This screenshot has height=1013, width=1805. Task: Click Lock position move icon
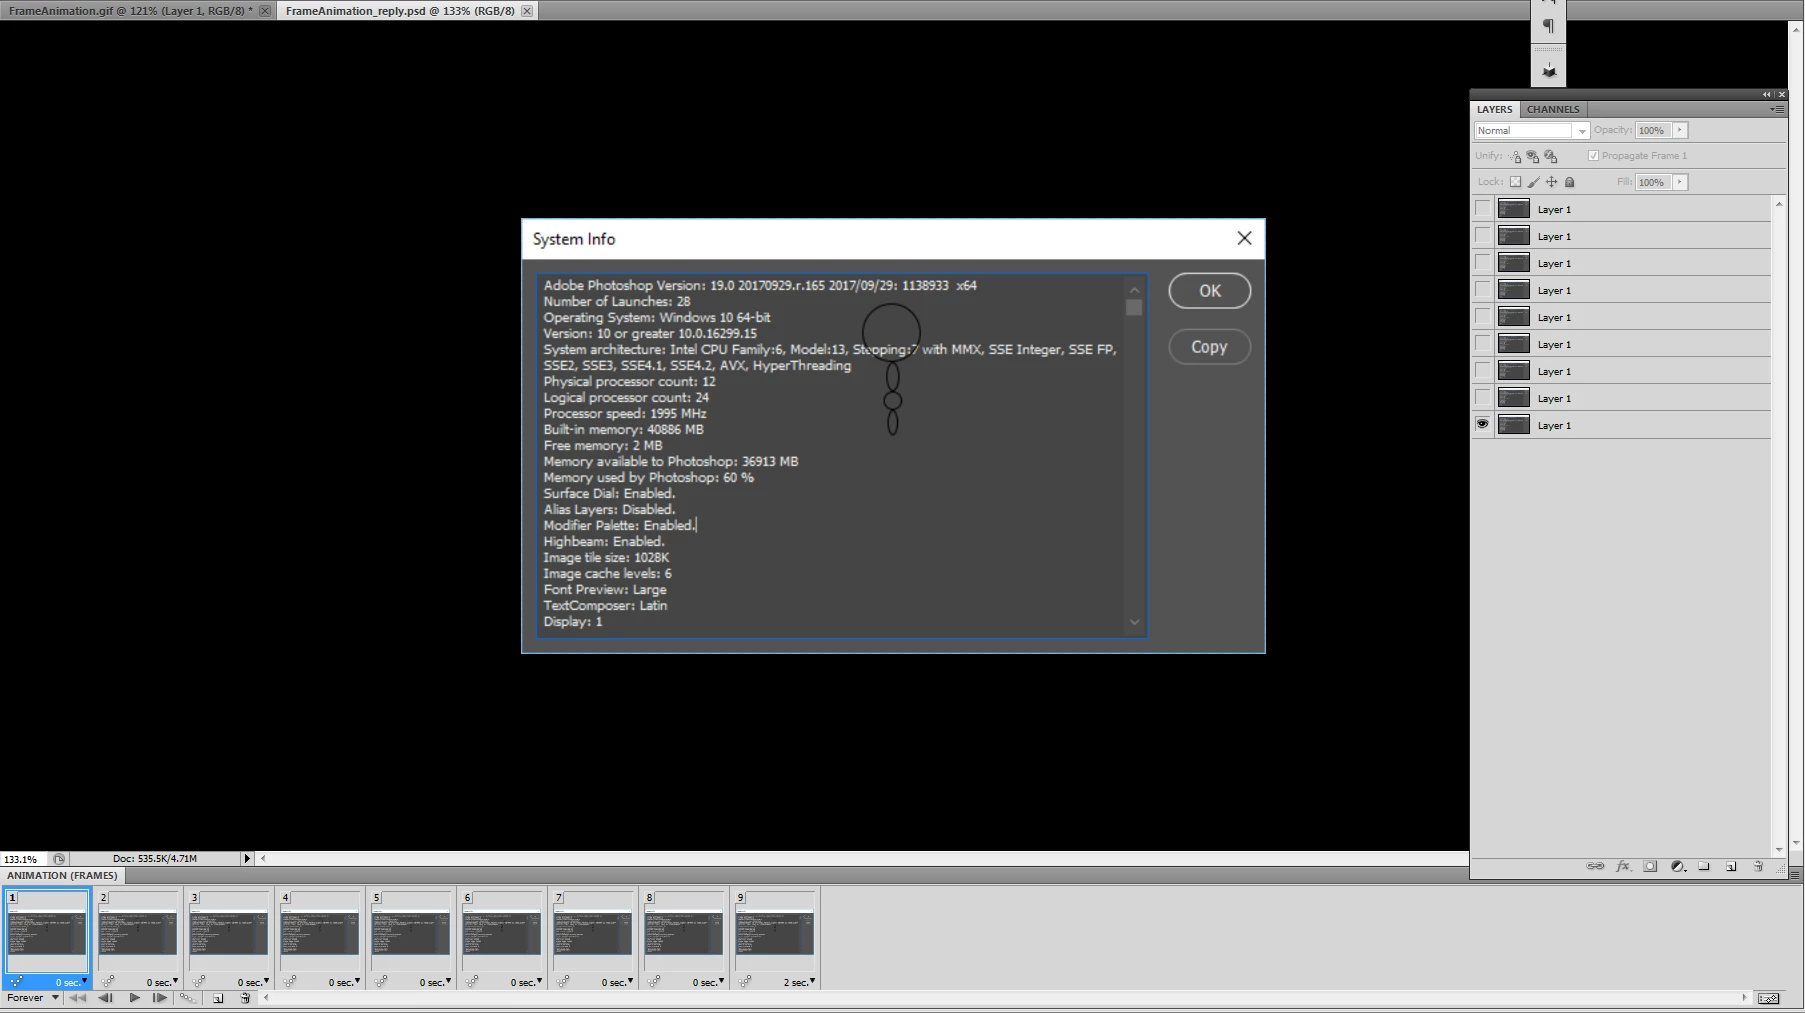(1551, 182)
